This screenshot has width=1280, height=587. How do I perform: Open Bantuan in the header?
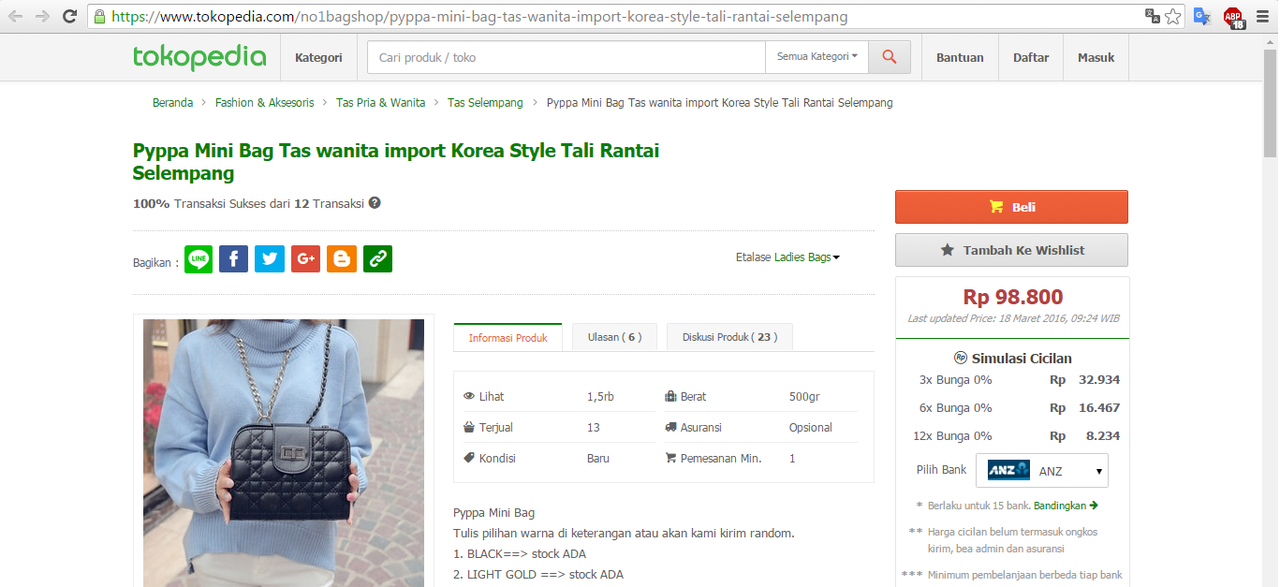tap(960, 57)
